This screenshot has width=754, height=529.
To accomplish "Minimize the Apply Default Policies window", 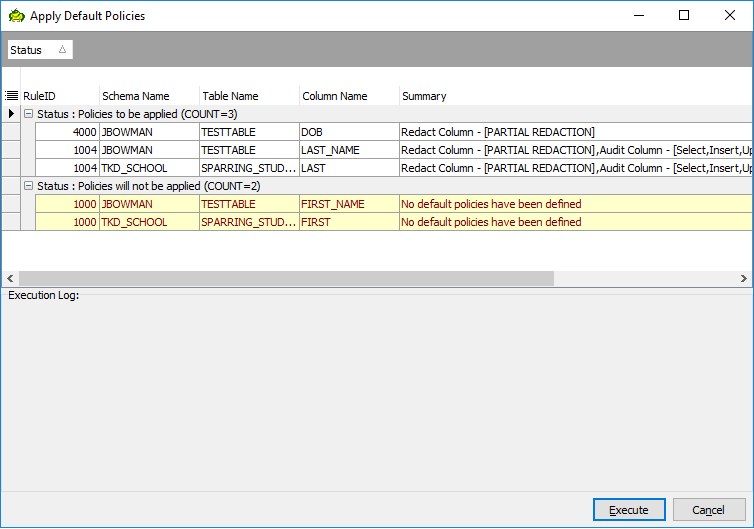I will (x=639, y=15).
